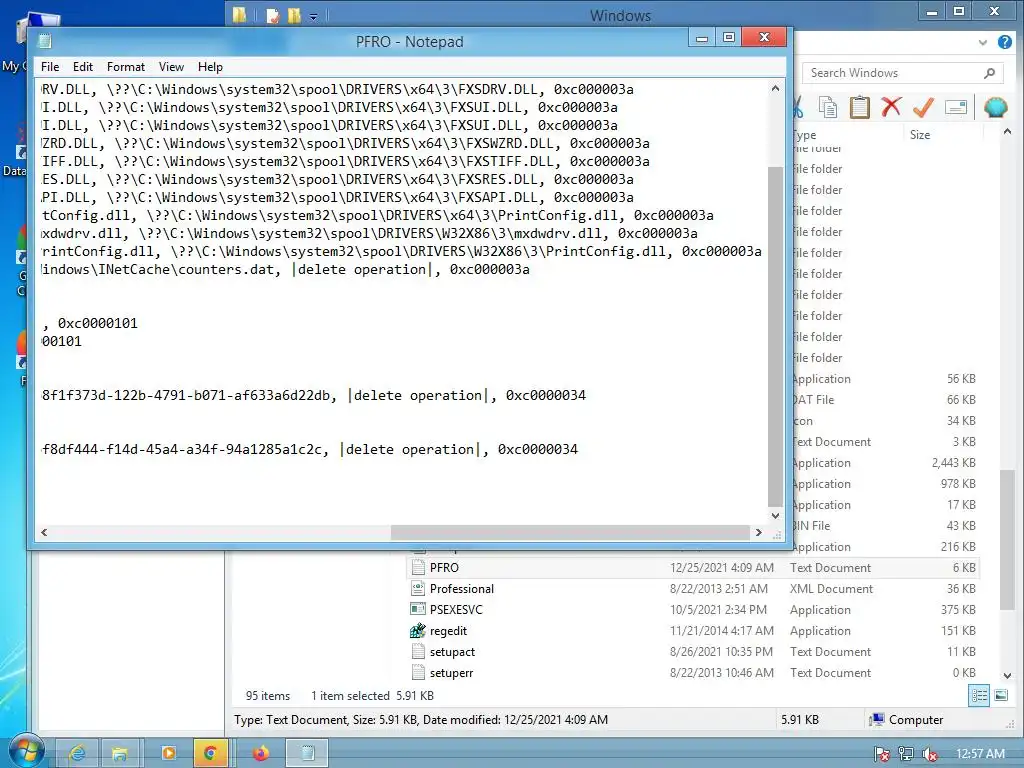Viewport: 1024px width, 768px height.
Task: Click '1 item selected 5.91 KB' status text
Action: 372,696
